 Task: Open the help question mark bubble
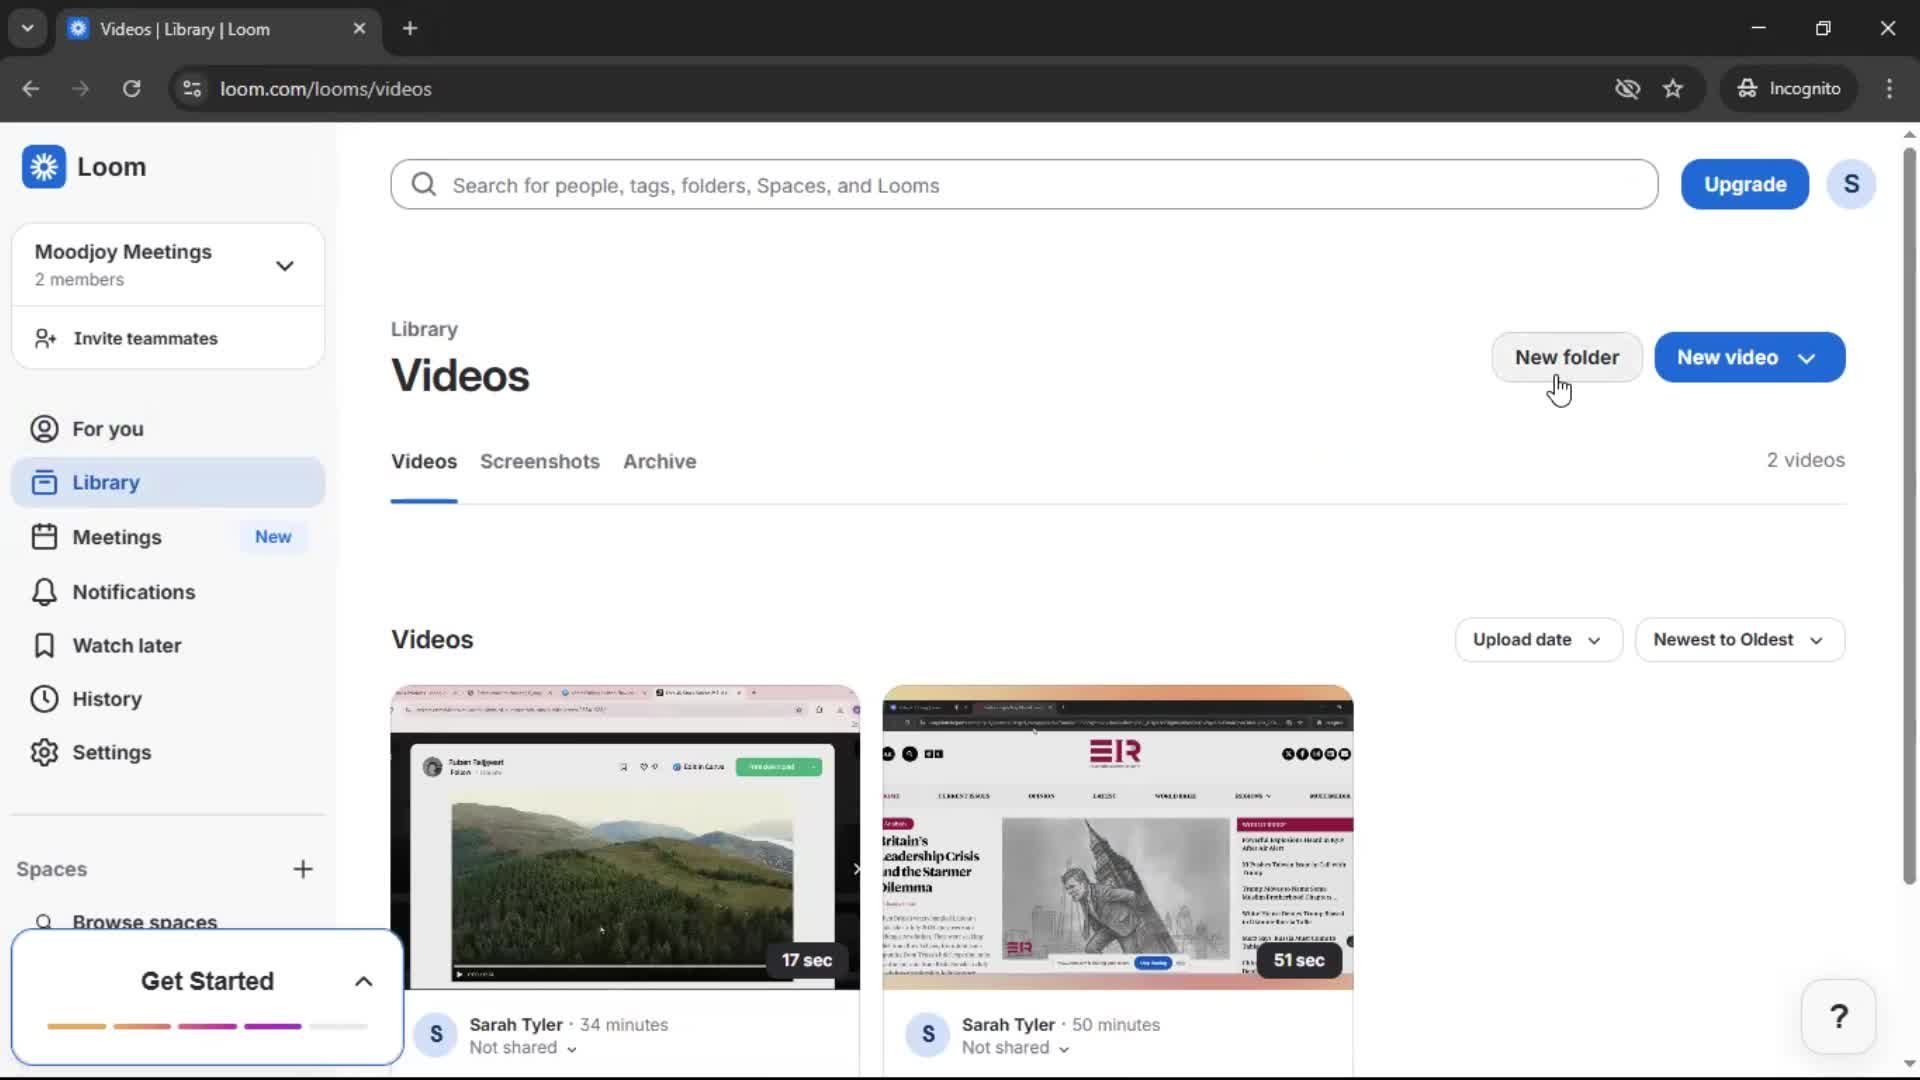(1838, 1016)
